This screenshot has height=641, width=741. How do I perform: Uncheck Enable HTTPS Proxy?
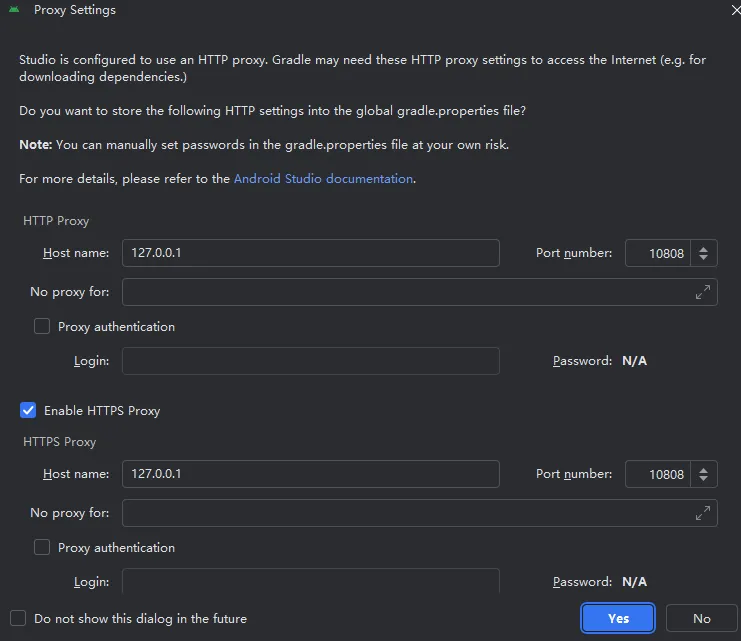(29, 410)
